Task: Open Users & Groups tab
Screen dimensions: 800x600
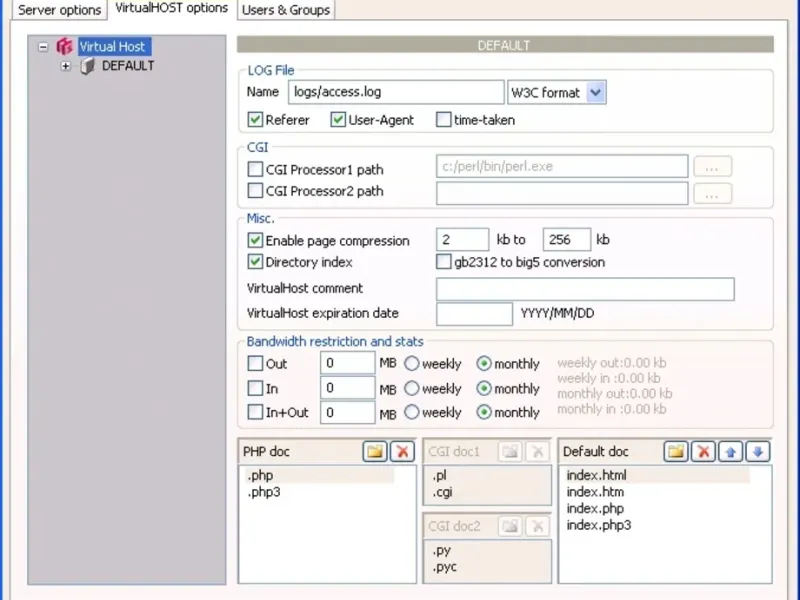Action: [286, 10]
